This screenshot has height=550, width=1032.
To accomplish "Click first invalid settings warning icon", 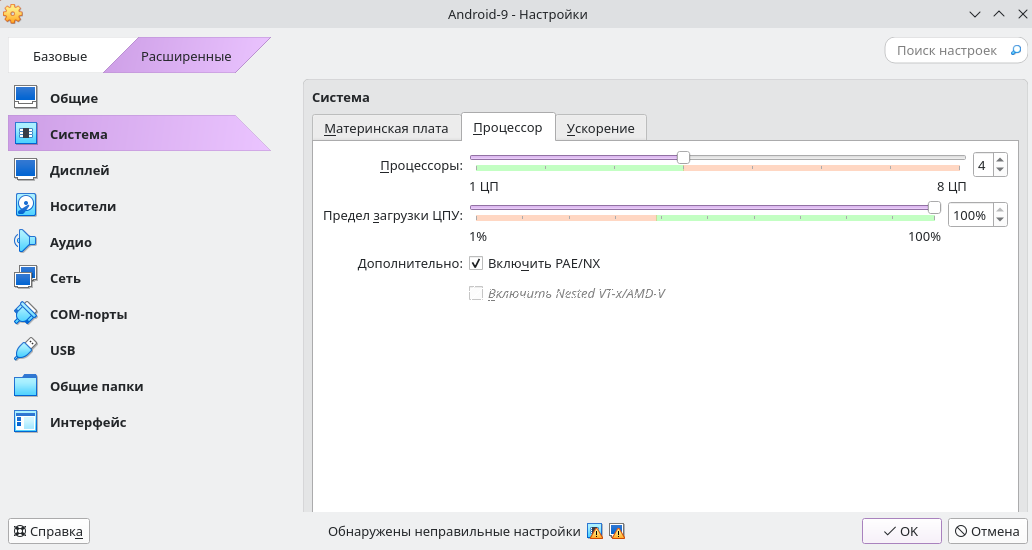I will (595, 532).
